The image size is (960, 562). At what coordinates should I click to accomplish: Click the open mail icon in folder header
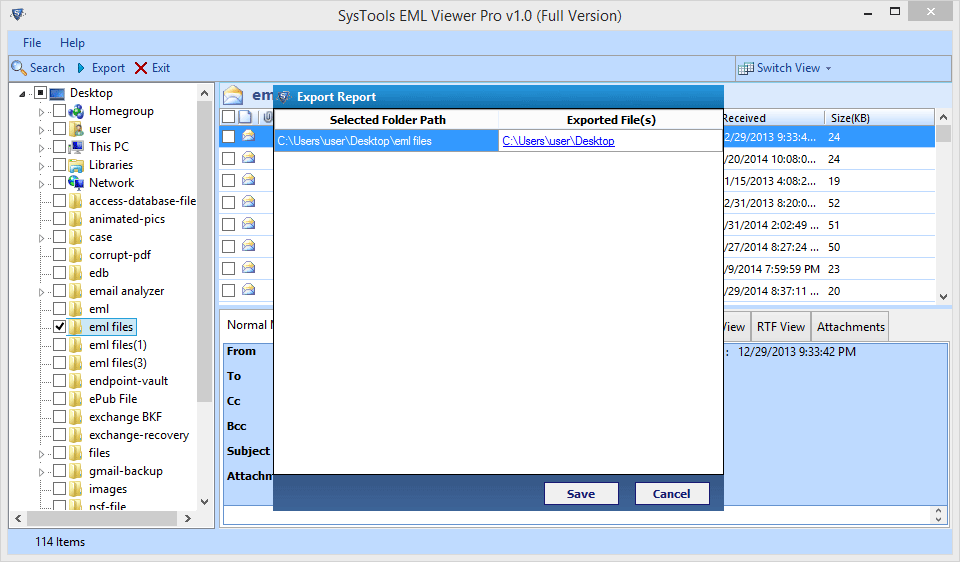[x=233, y=96]
